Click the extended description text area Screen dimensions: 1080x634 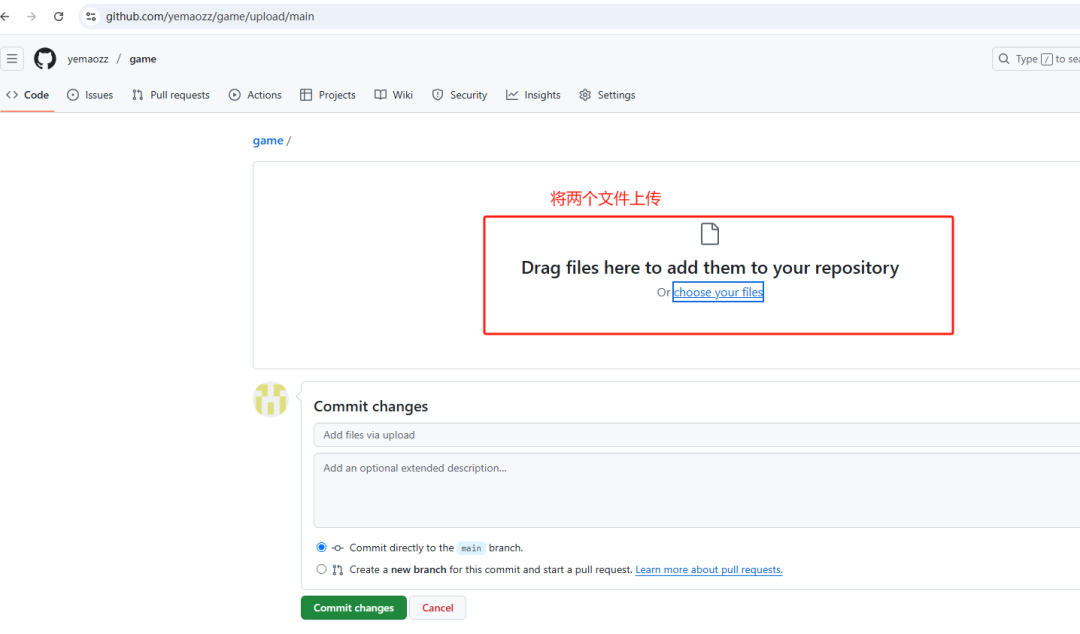tap(696, 490)
